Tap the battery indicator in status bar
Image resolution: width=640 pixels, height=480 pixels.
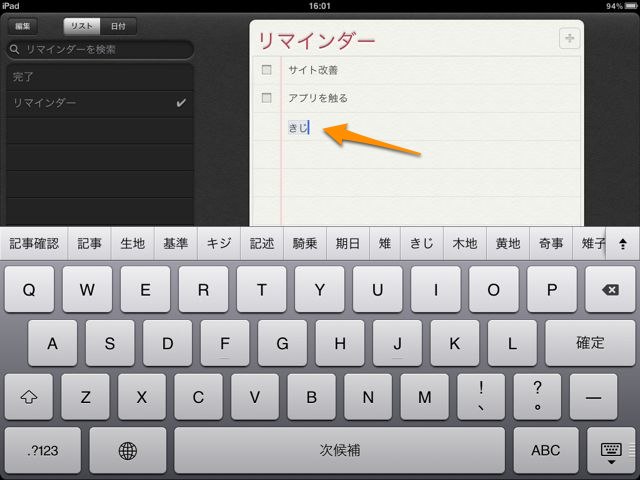(x=631, y=6)
